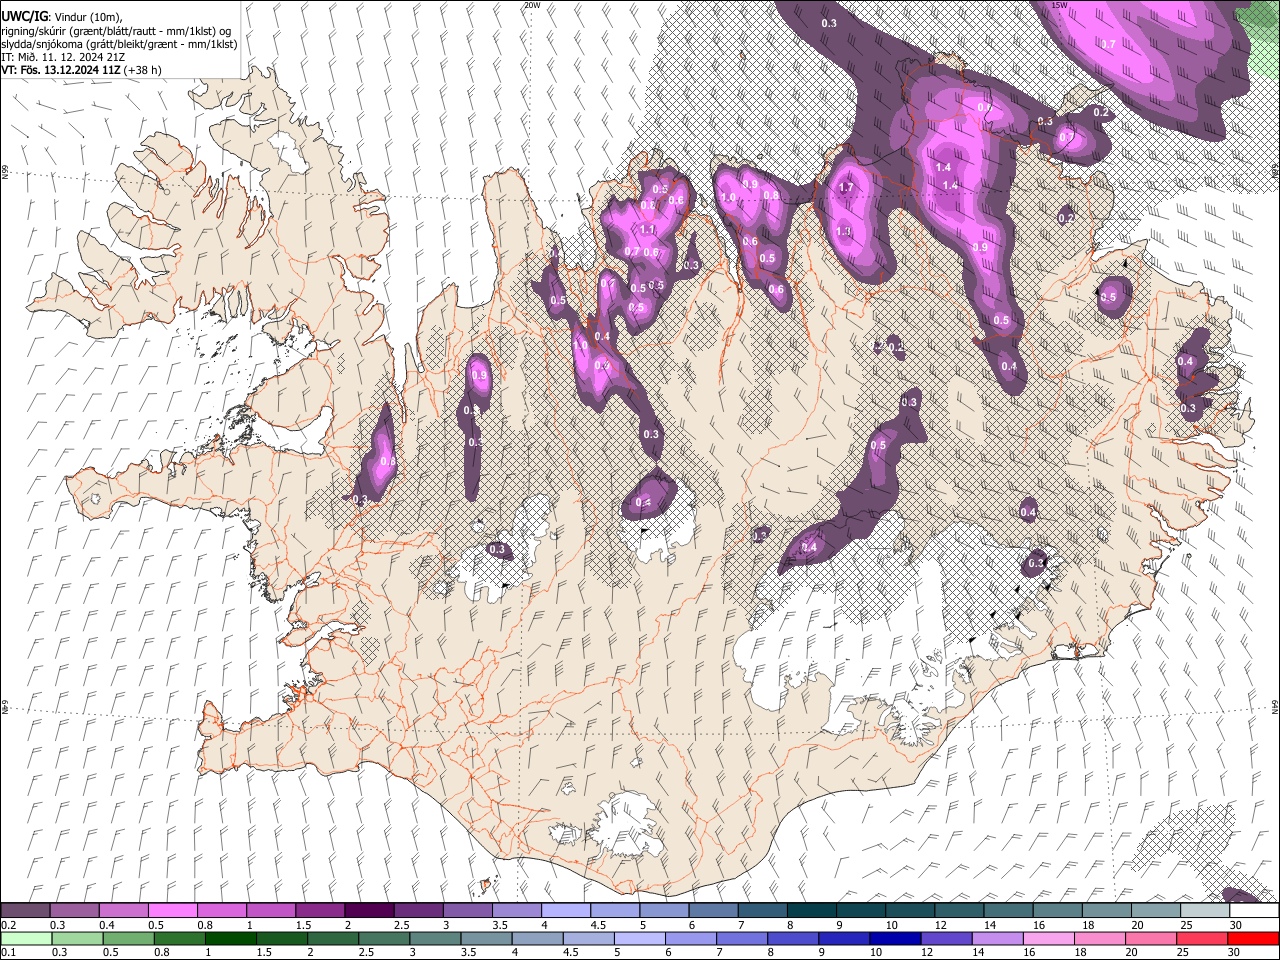Viewport: 1280px width, 960px height.
Task: Click the 'VT: Fös. 13.12.2024 11Z (+38 h)' line
Action: point(81,70)
